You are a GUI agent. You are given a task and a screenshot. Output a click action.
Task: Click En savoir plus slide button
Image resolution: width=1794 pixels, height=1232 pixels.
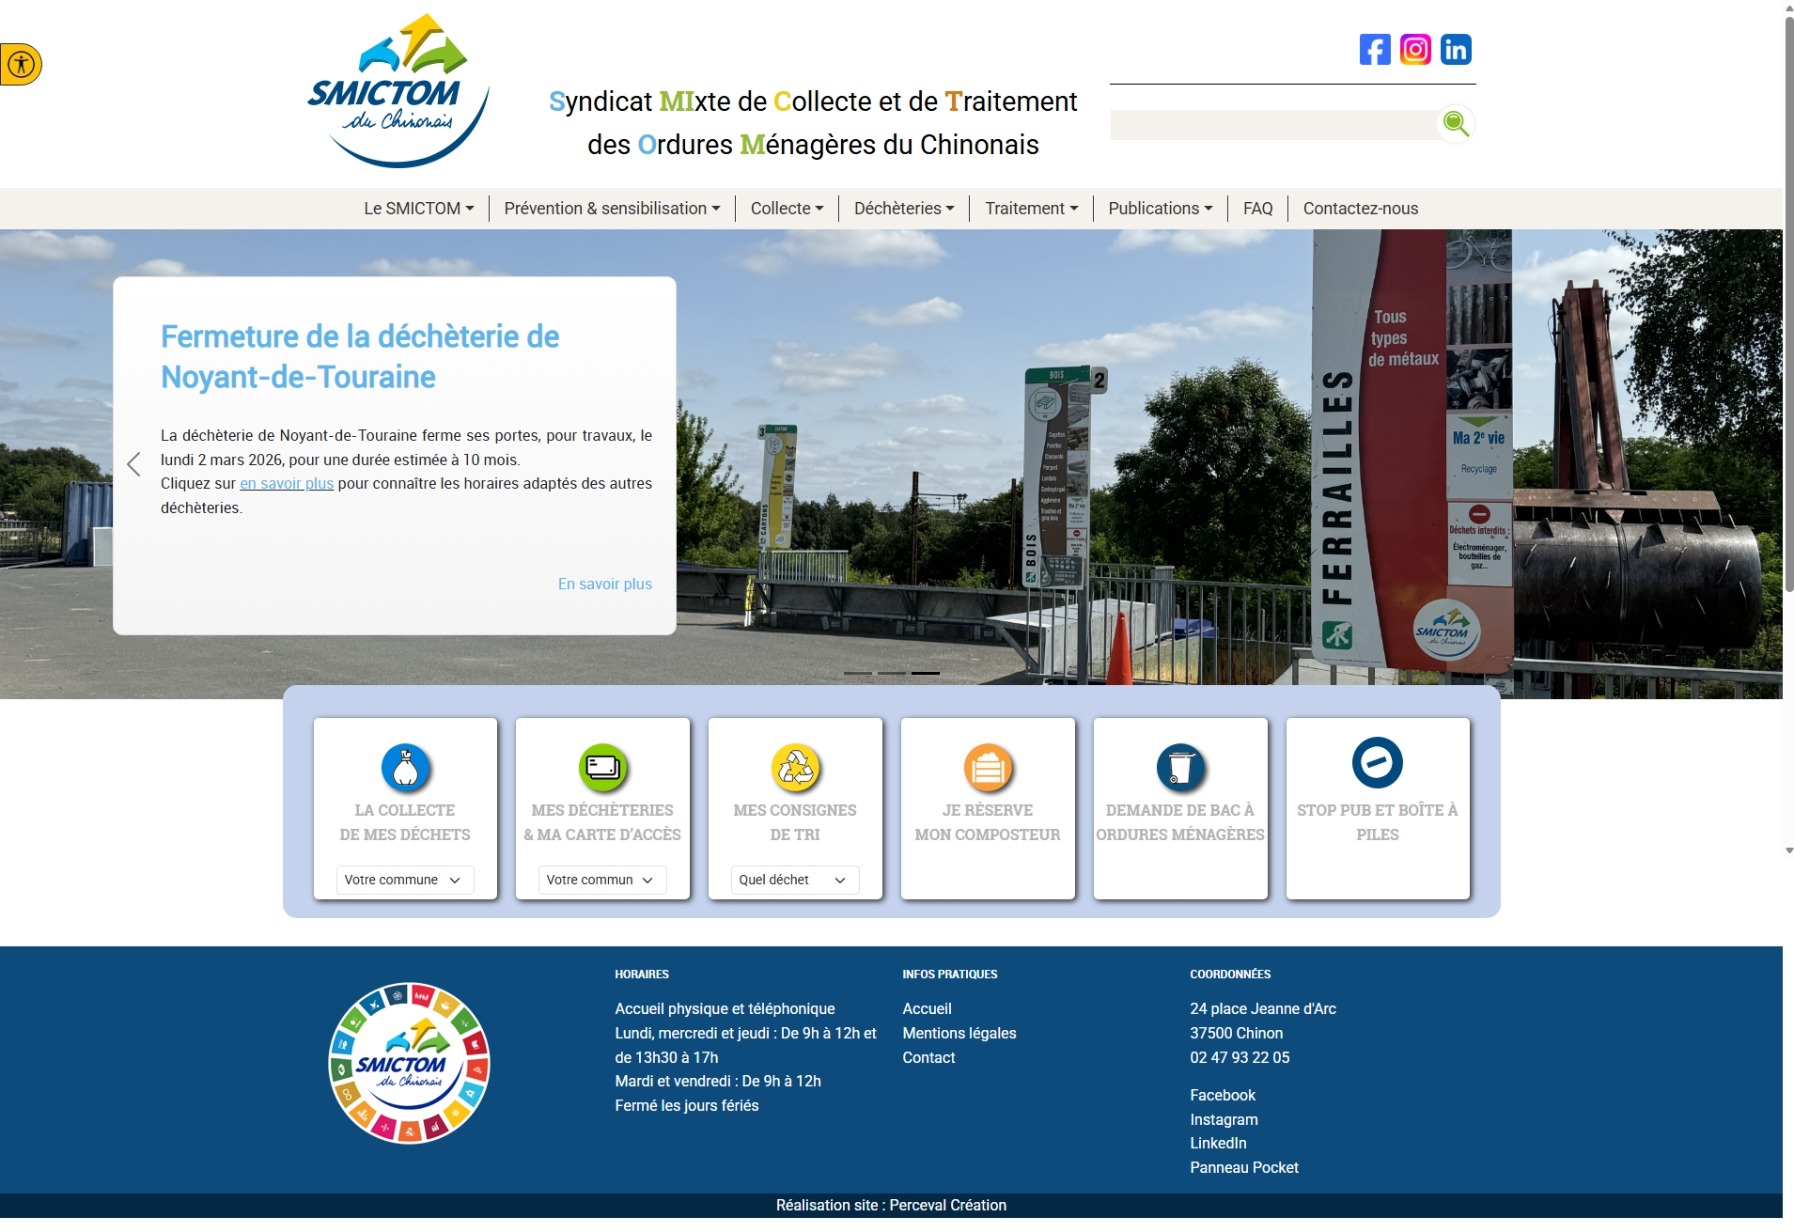pos(604,584)
